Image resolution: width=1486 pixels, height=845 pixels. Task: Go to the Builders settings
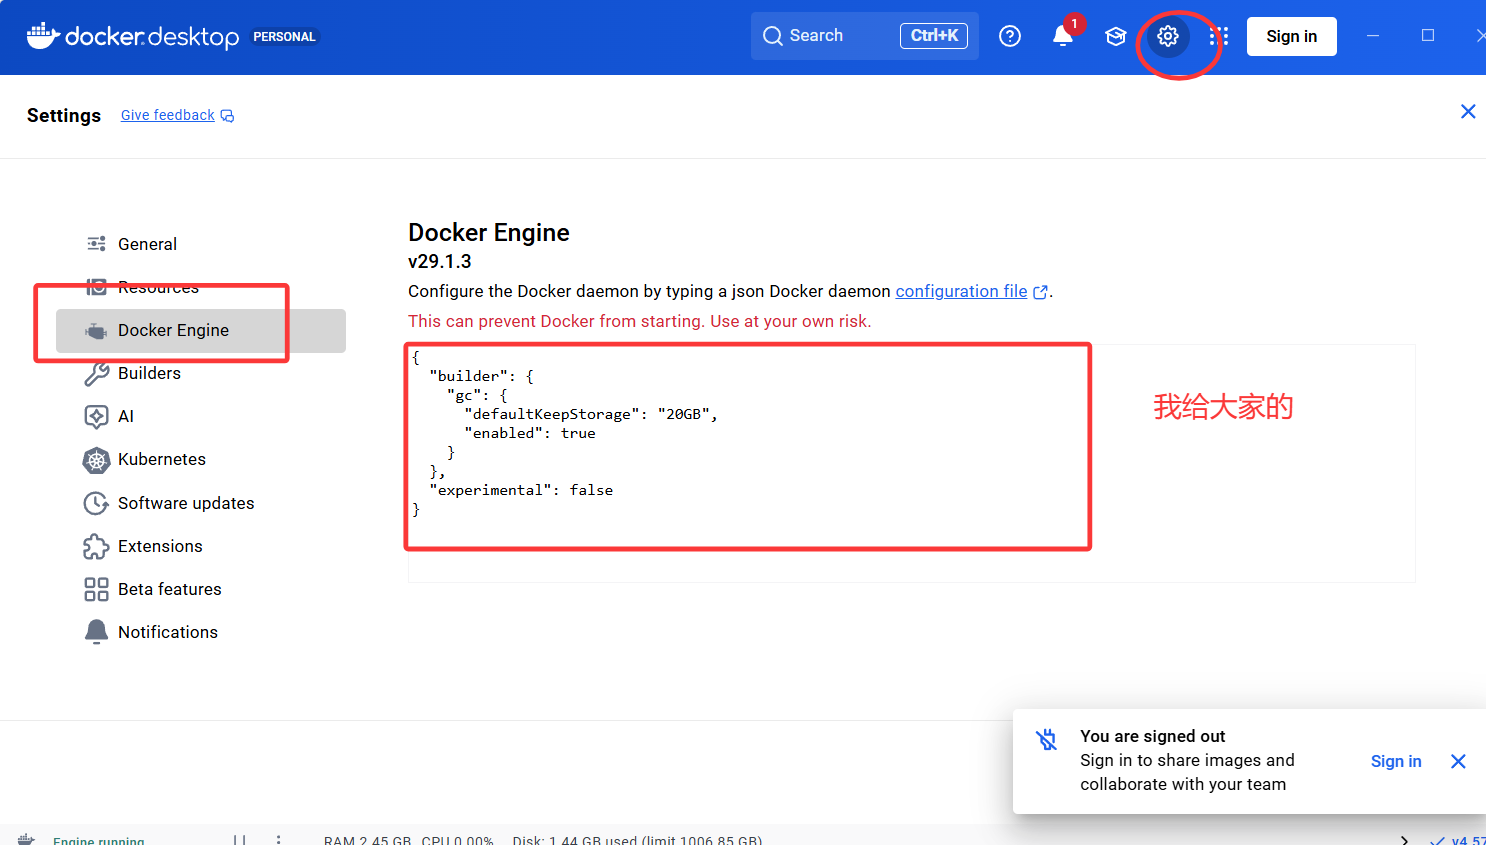pos(201,374)
